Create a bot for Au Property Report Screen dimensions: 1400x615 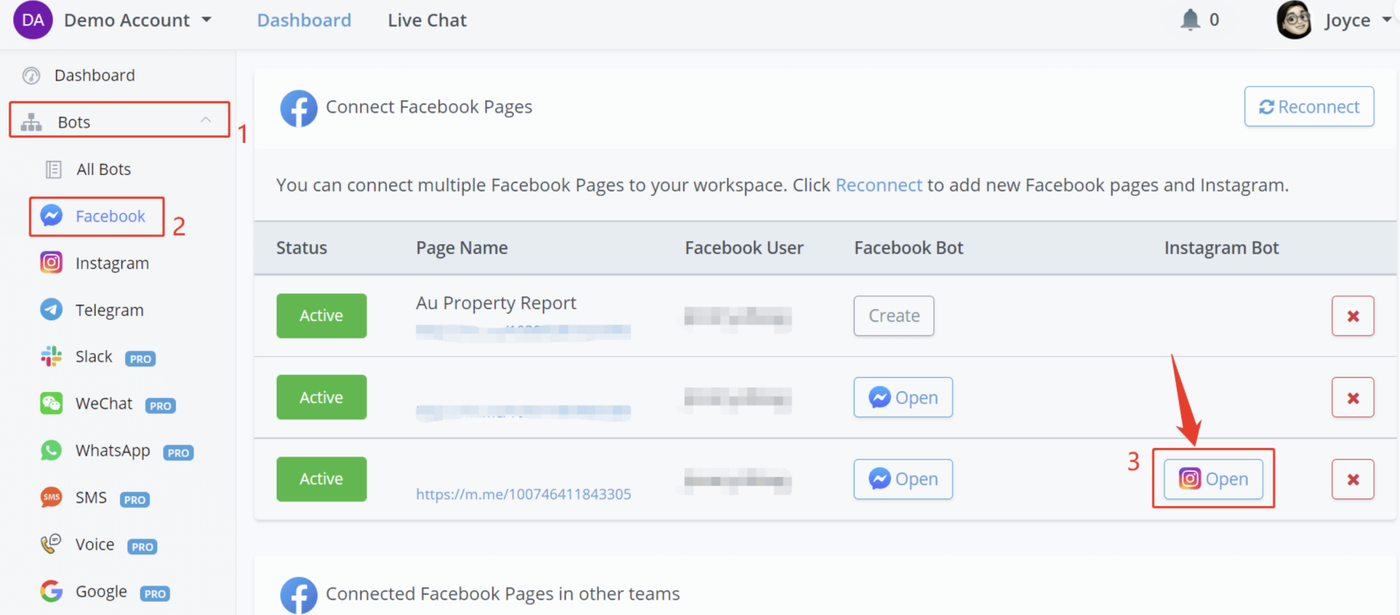(x=893, y=316)
